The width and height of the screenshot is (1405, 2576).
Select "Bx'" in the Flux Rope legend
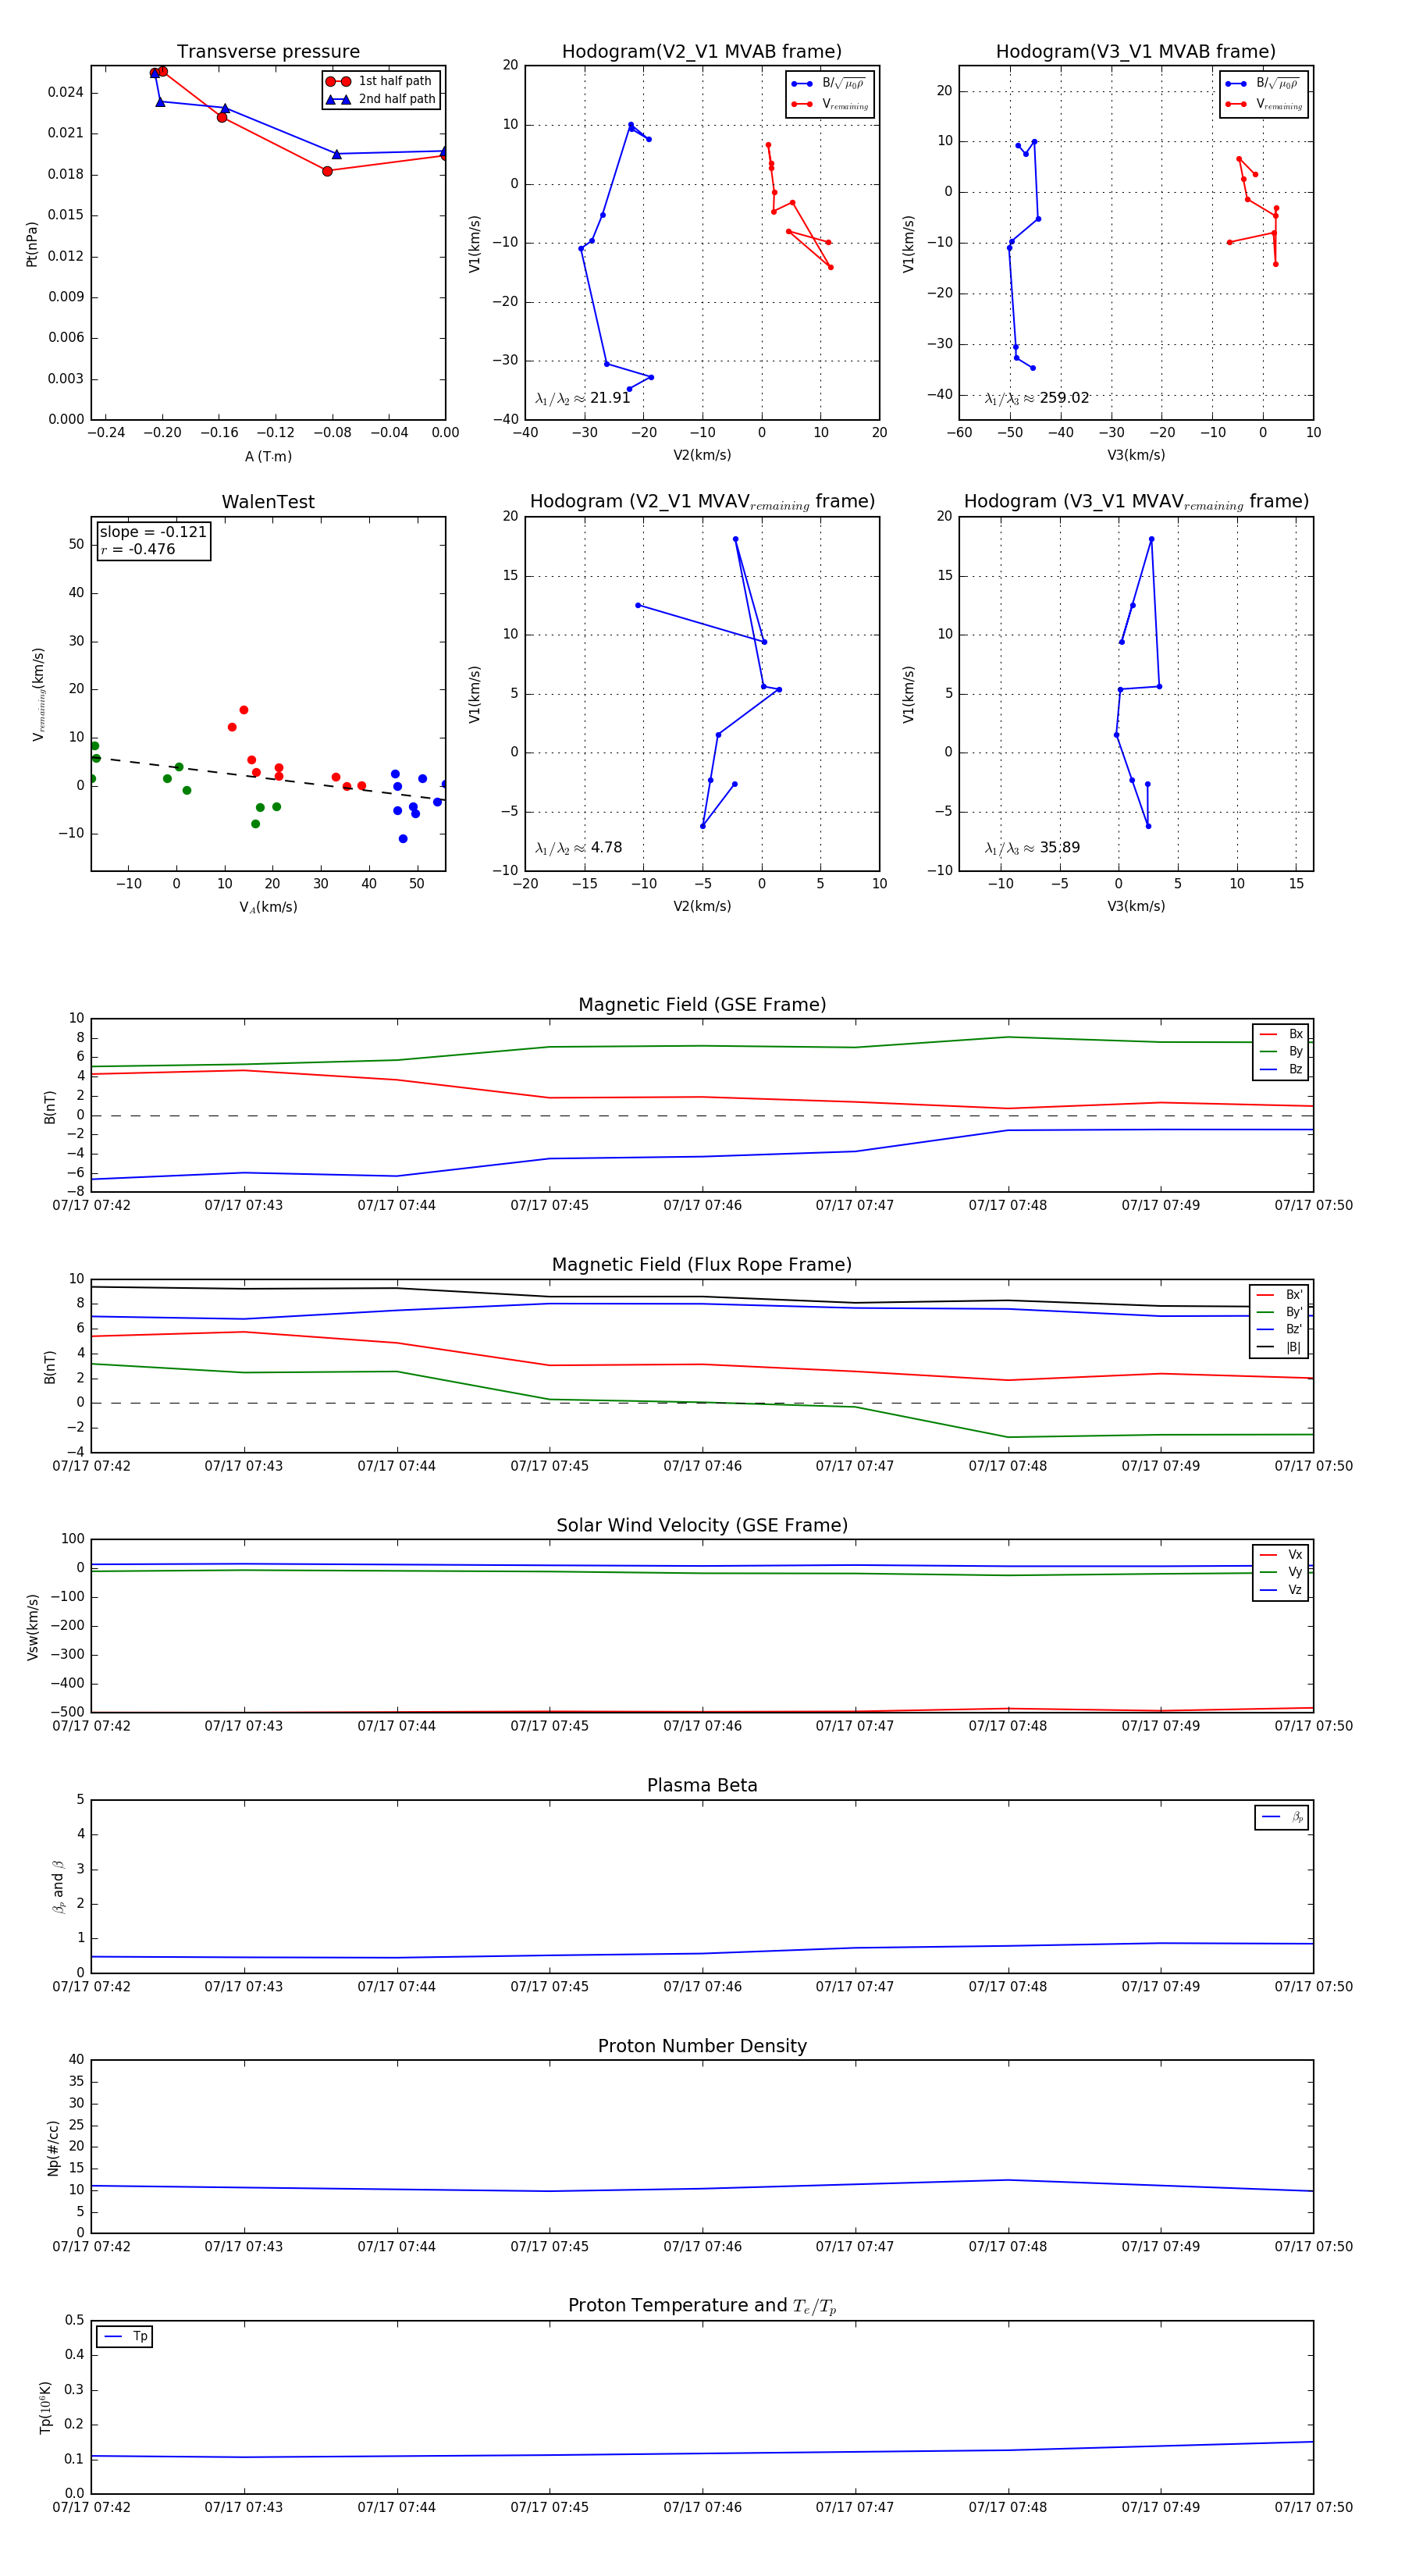1280,1294
